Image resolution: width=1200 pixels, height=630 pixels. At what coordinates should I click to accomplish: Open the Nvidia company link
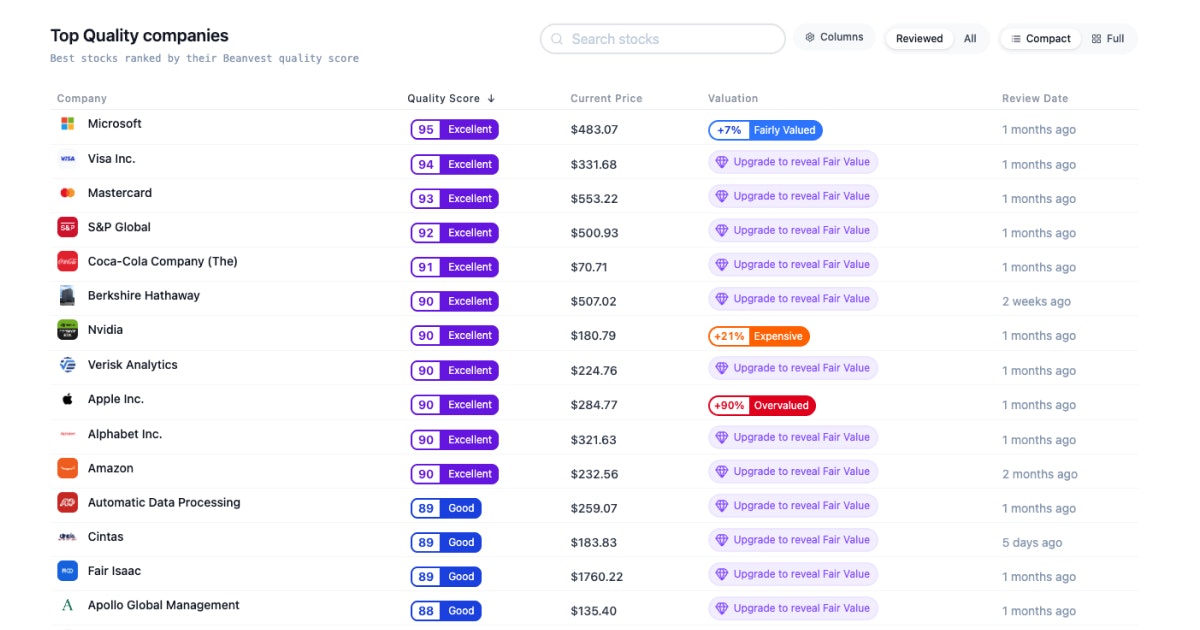click(x=105, y=330)
